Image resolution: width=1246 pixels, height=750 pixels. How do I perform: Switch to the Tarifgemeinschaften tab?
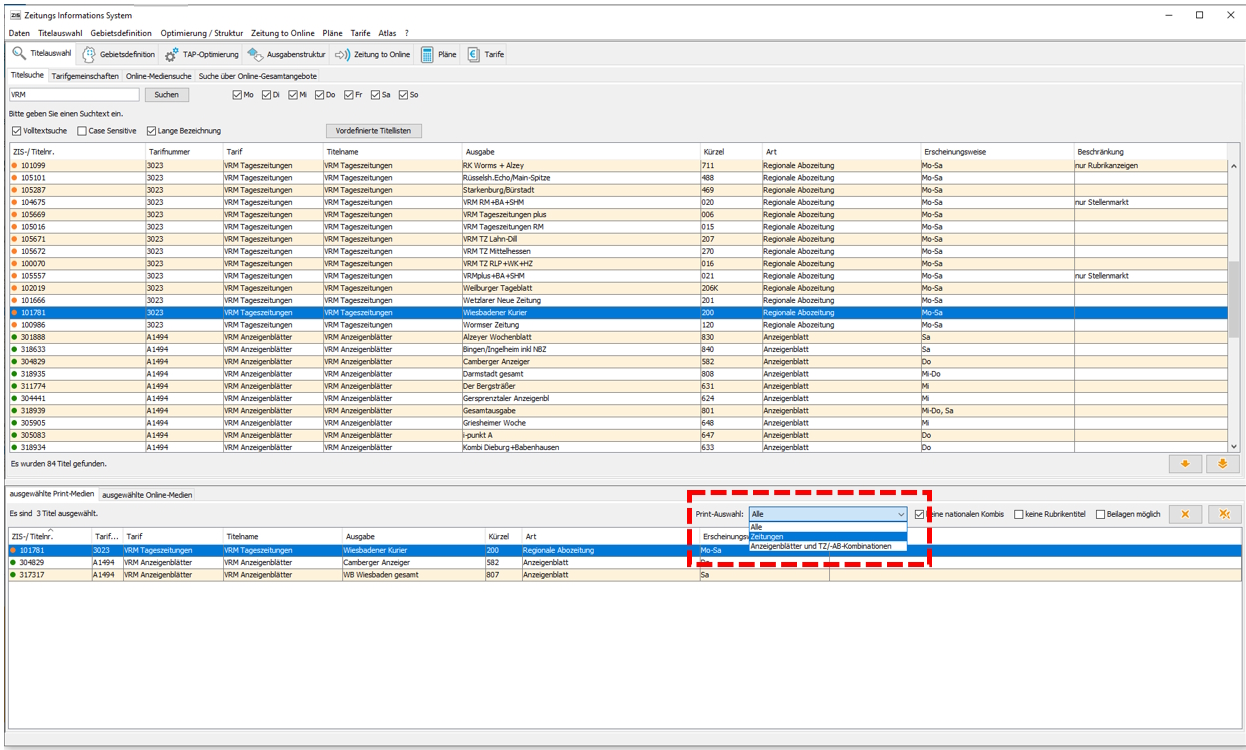pos(85,76)
